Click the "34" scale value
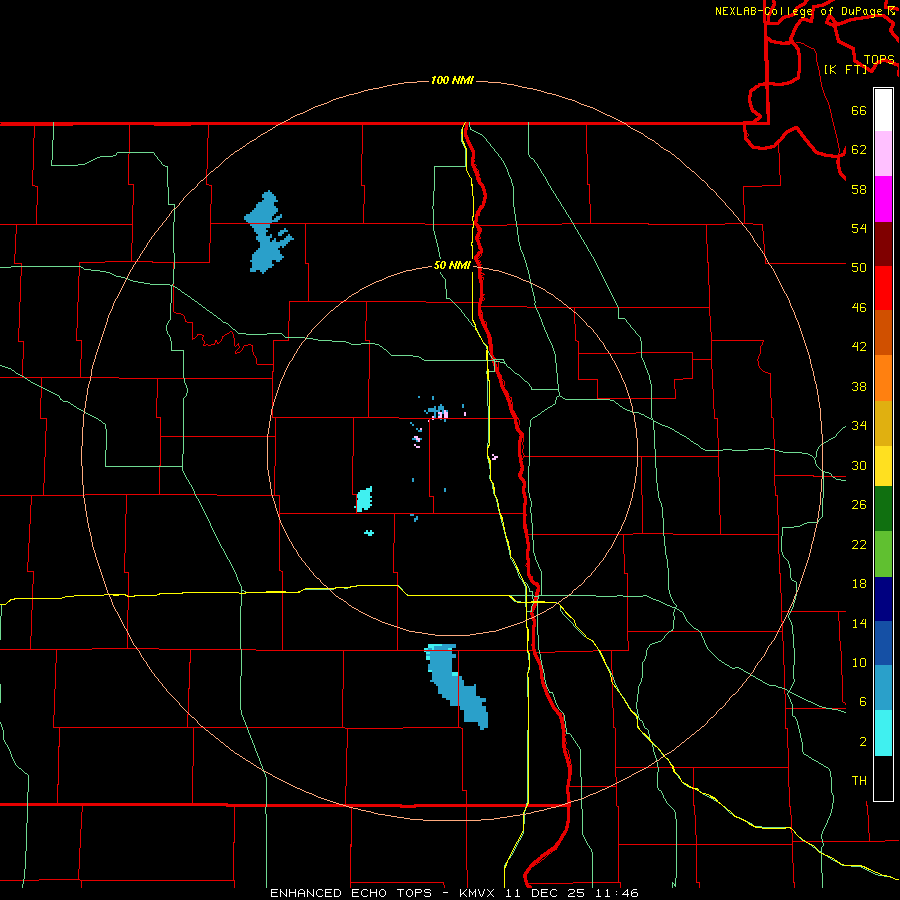 859,425
